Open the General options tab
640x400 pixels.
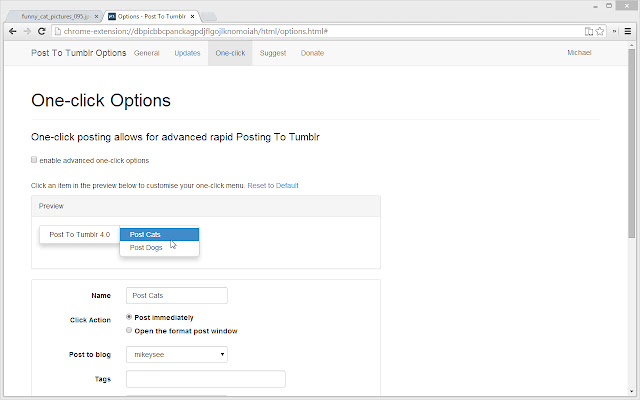[x=147, y=53]
